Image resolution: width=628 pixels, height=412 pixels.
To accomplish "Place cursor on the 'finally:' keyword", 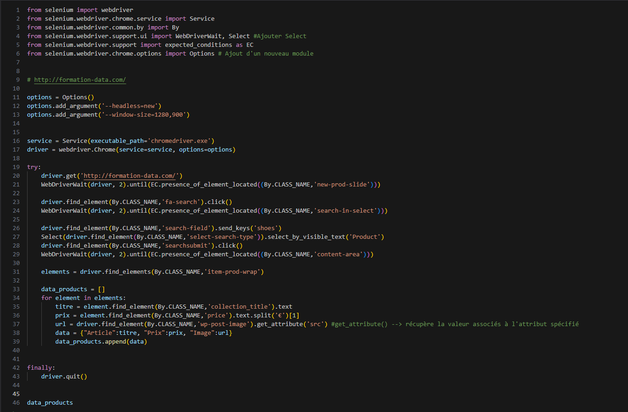I will tap(42, 367).
